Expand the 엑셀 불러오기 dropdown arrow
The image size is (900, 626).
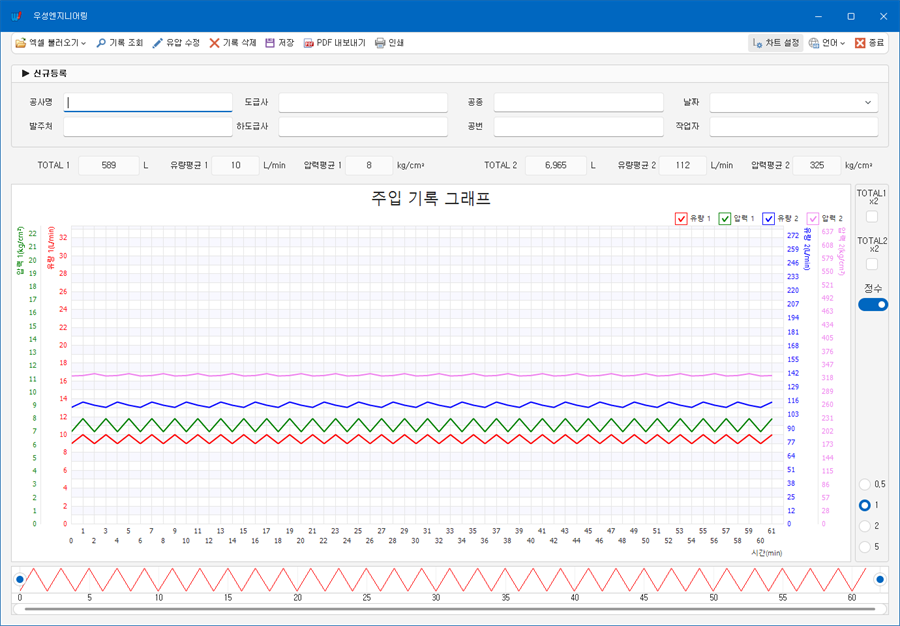click(x=84, y=43)
